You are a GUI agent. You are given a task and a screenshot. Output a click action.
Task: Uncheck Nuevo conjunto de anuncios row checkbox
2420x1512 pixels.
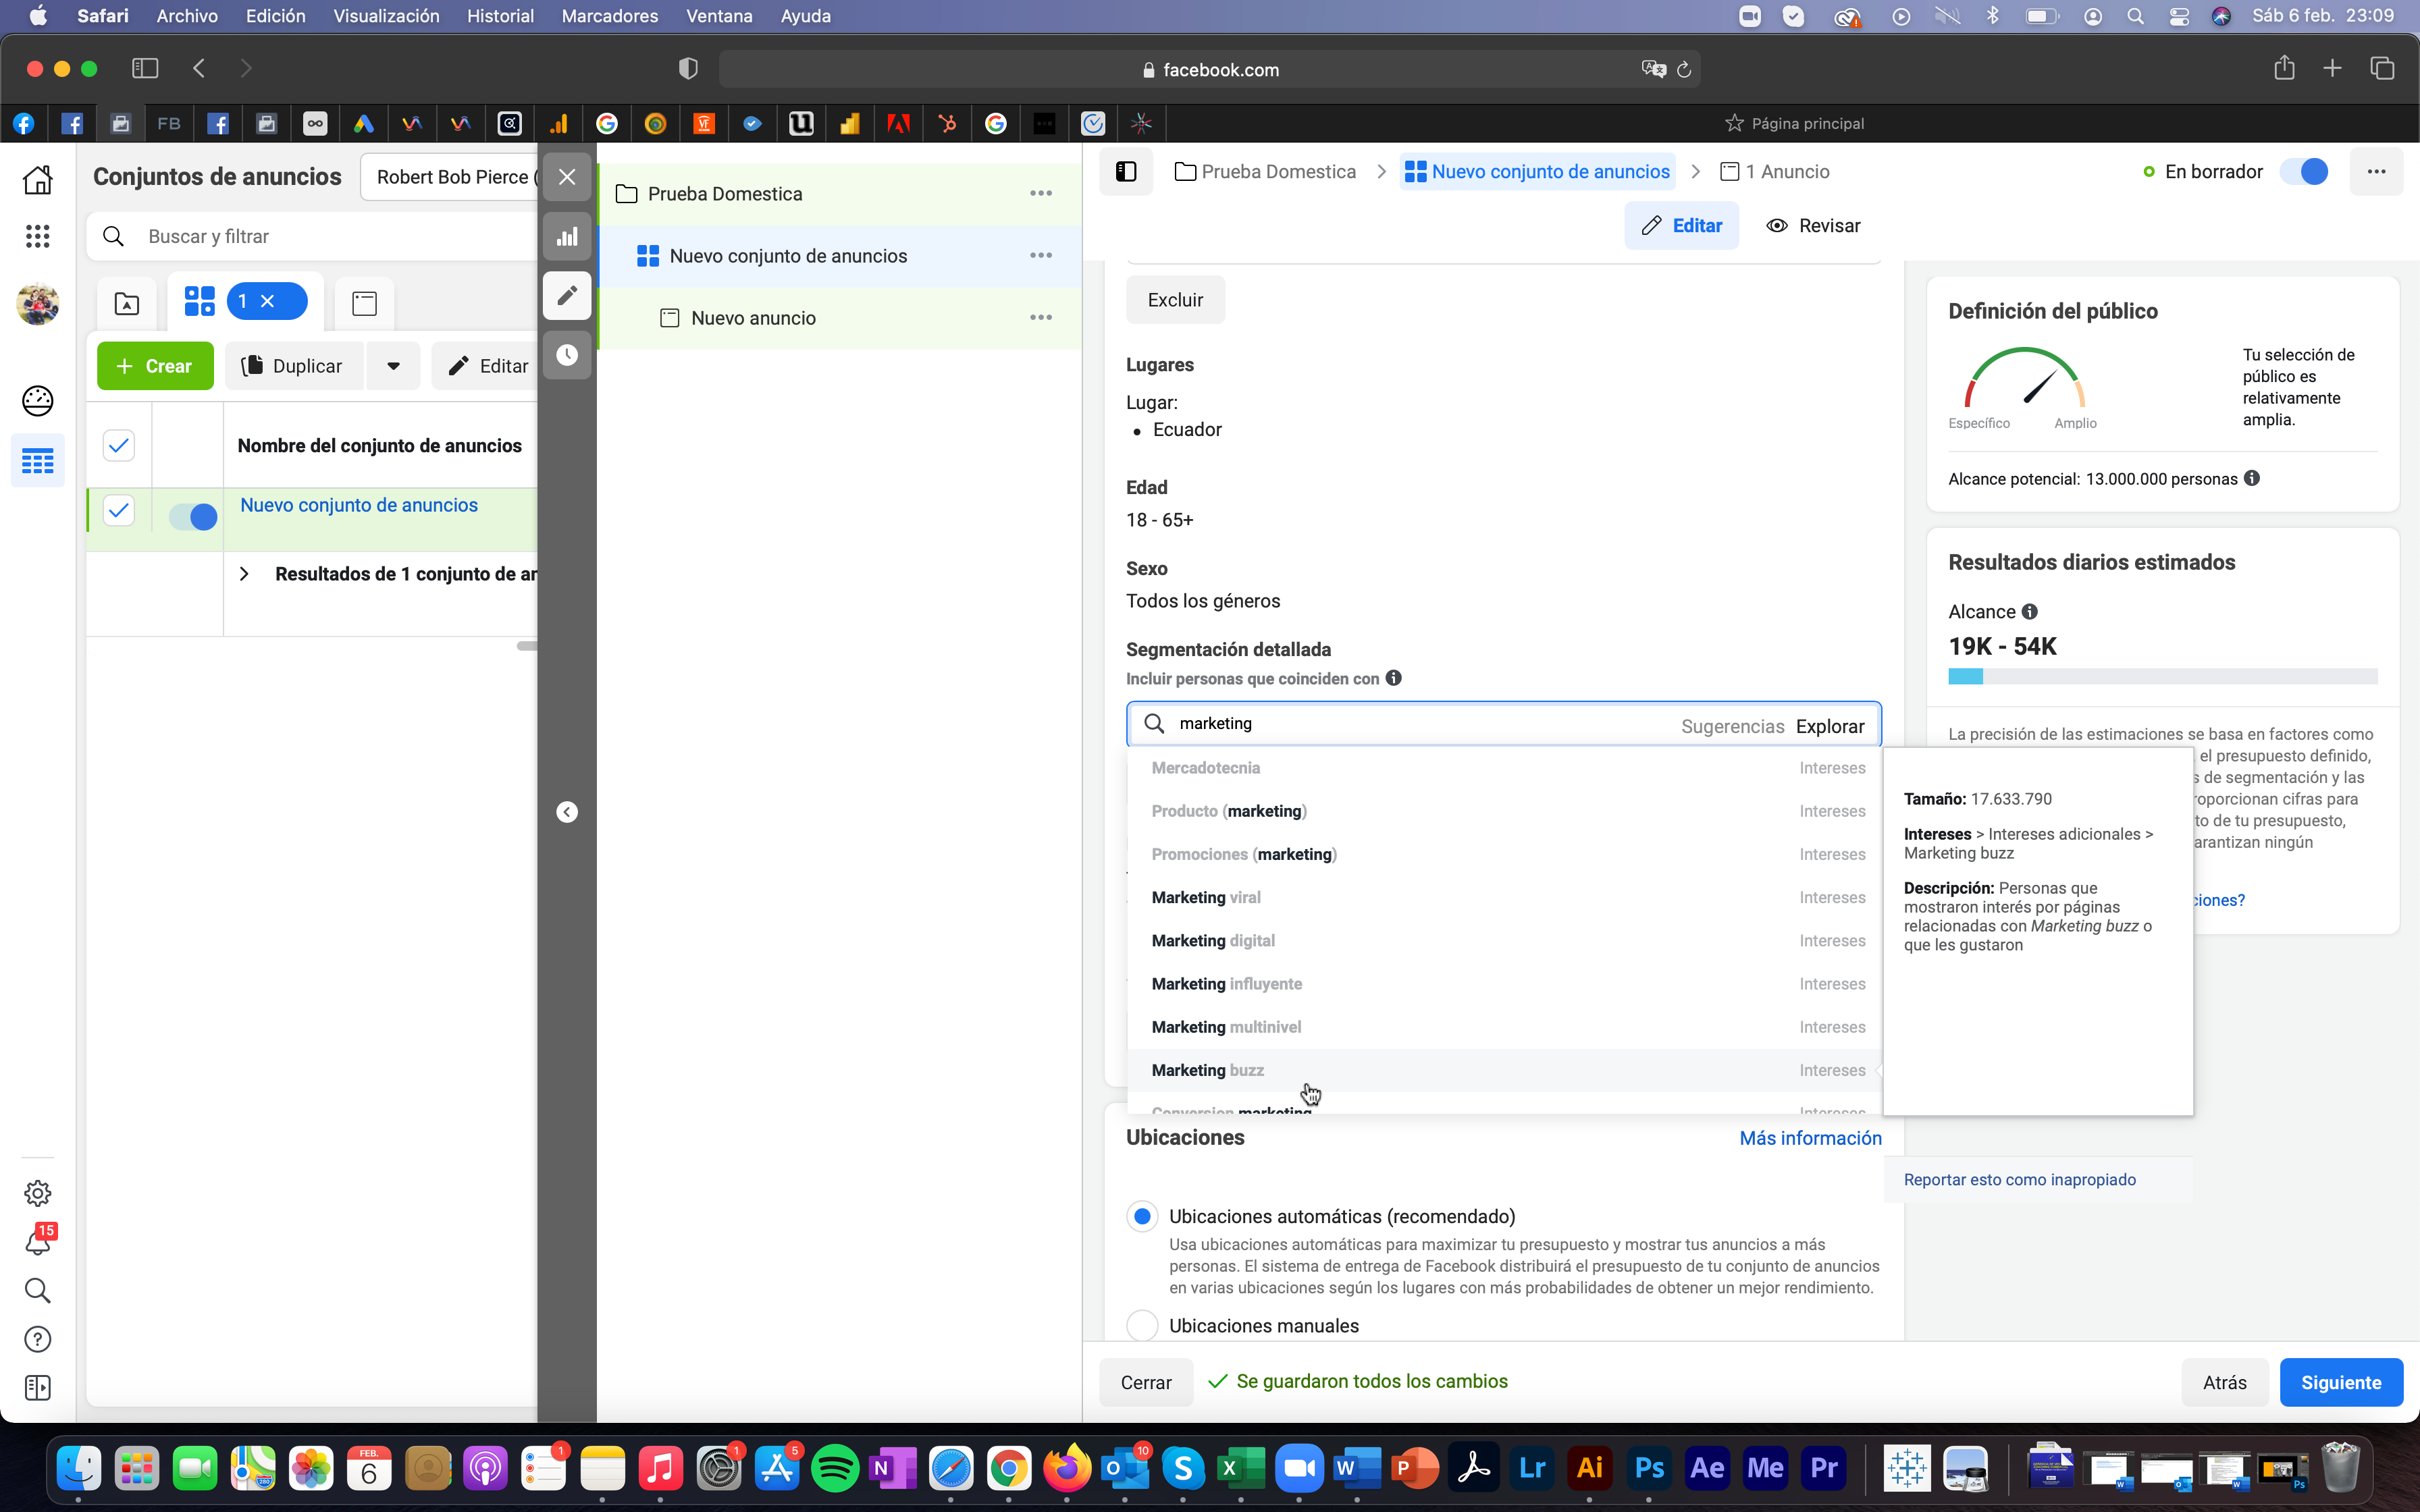click(x=119, y=511)
